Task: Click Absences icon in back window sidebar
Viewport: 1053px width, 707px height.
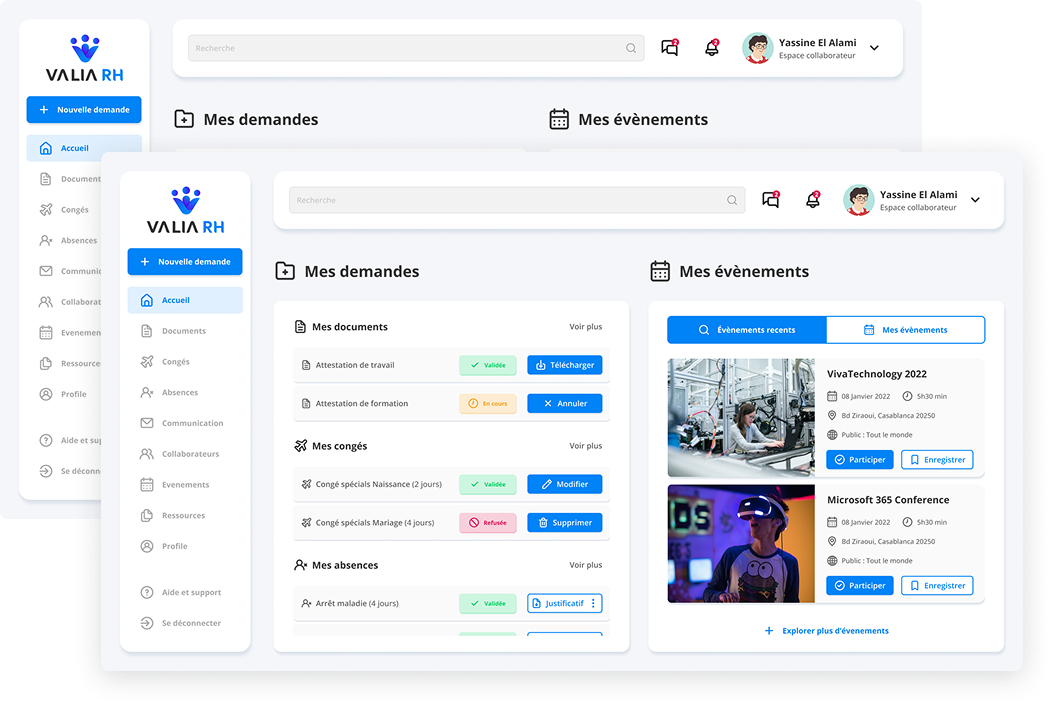Action: [46, 240]
